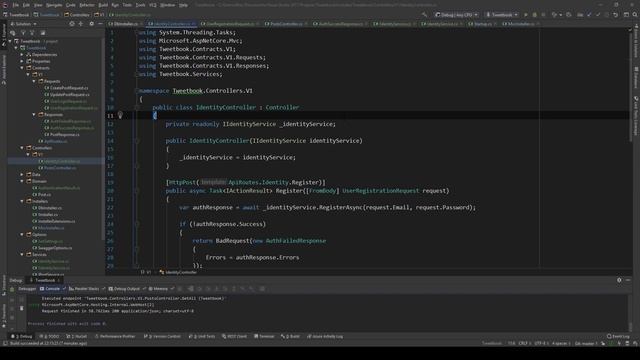Open the File menu
Viewport: 640px width, 360px height.
click(16, 5)
